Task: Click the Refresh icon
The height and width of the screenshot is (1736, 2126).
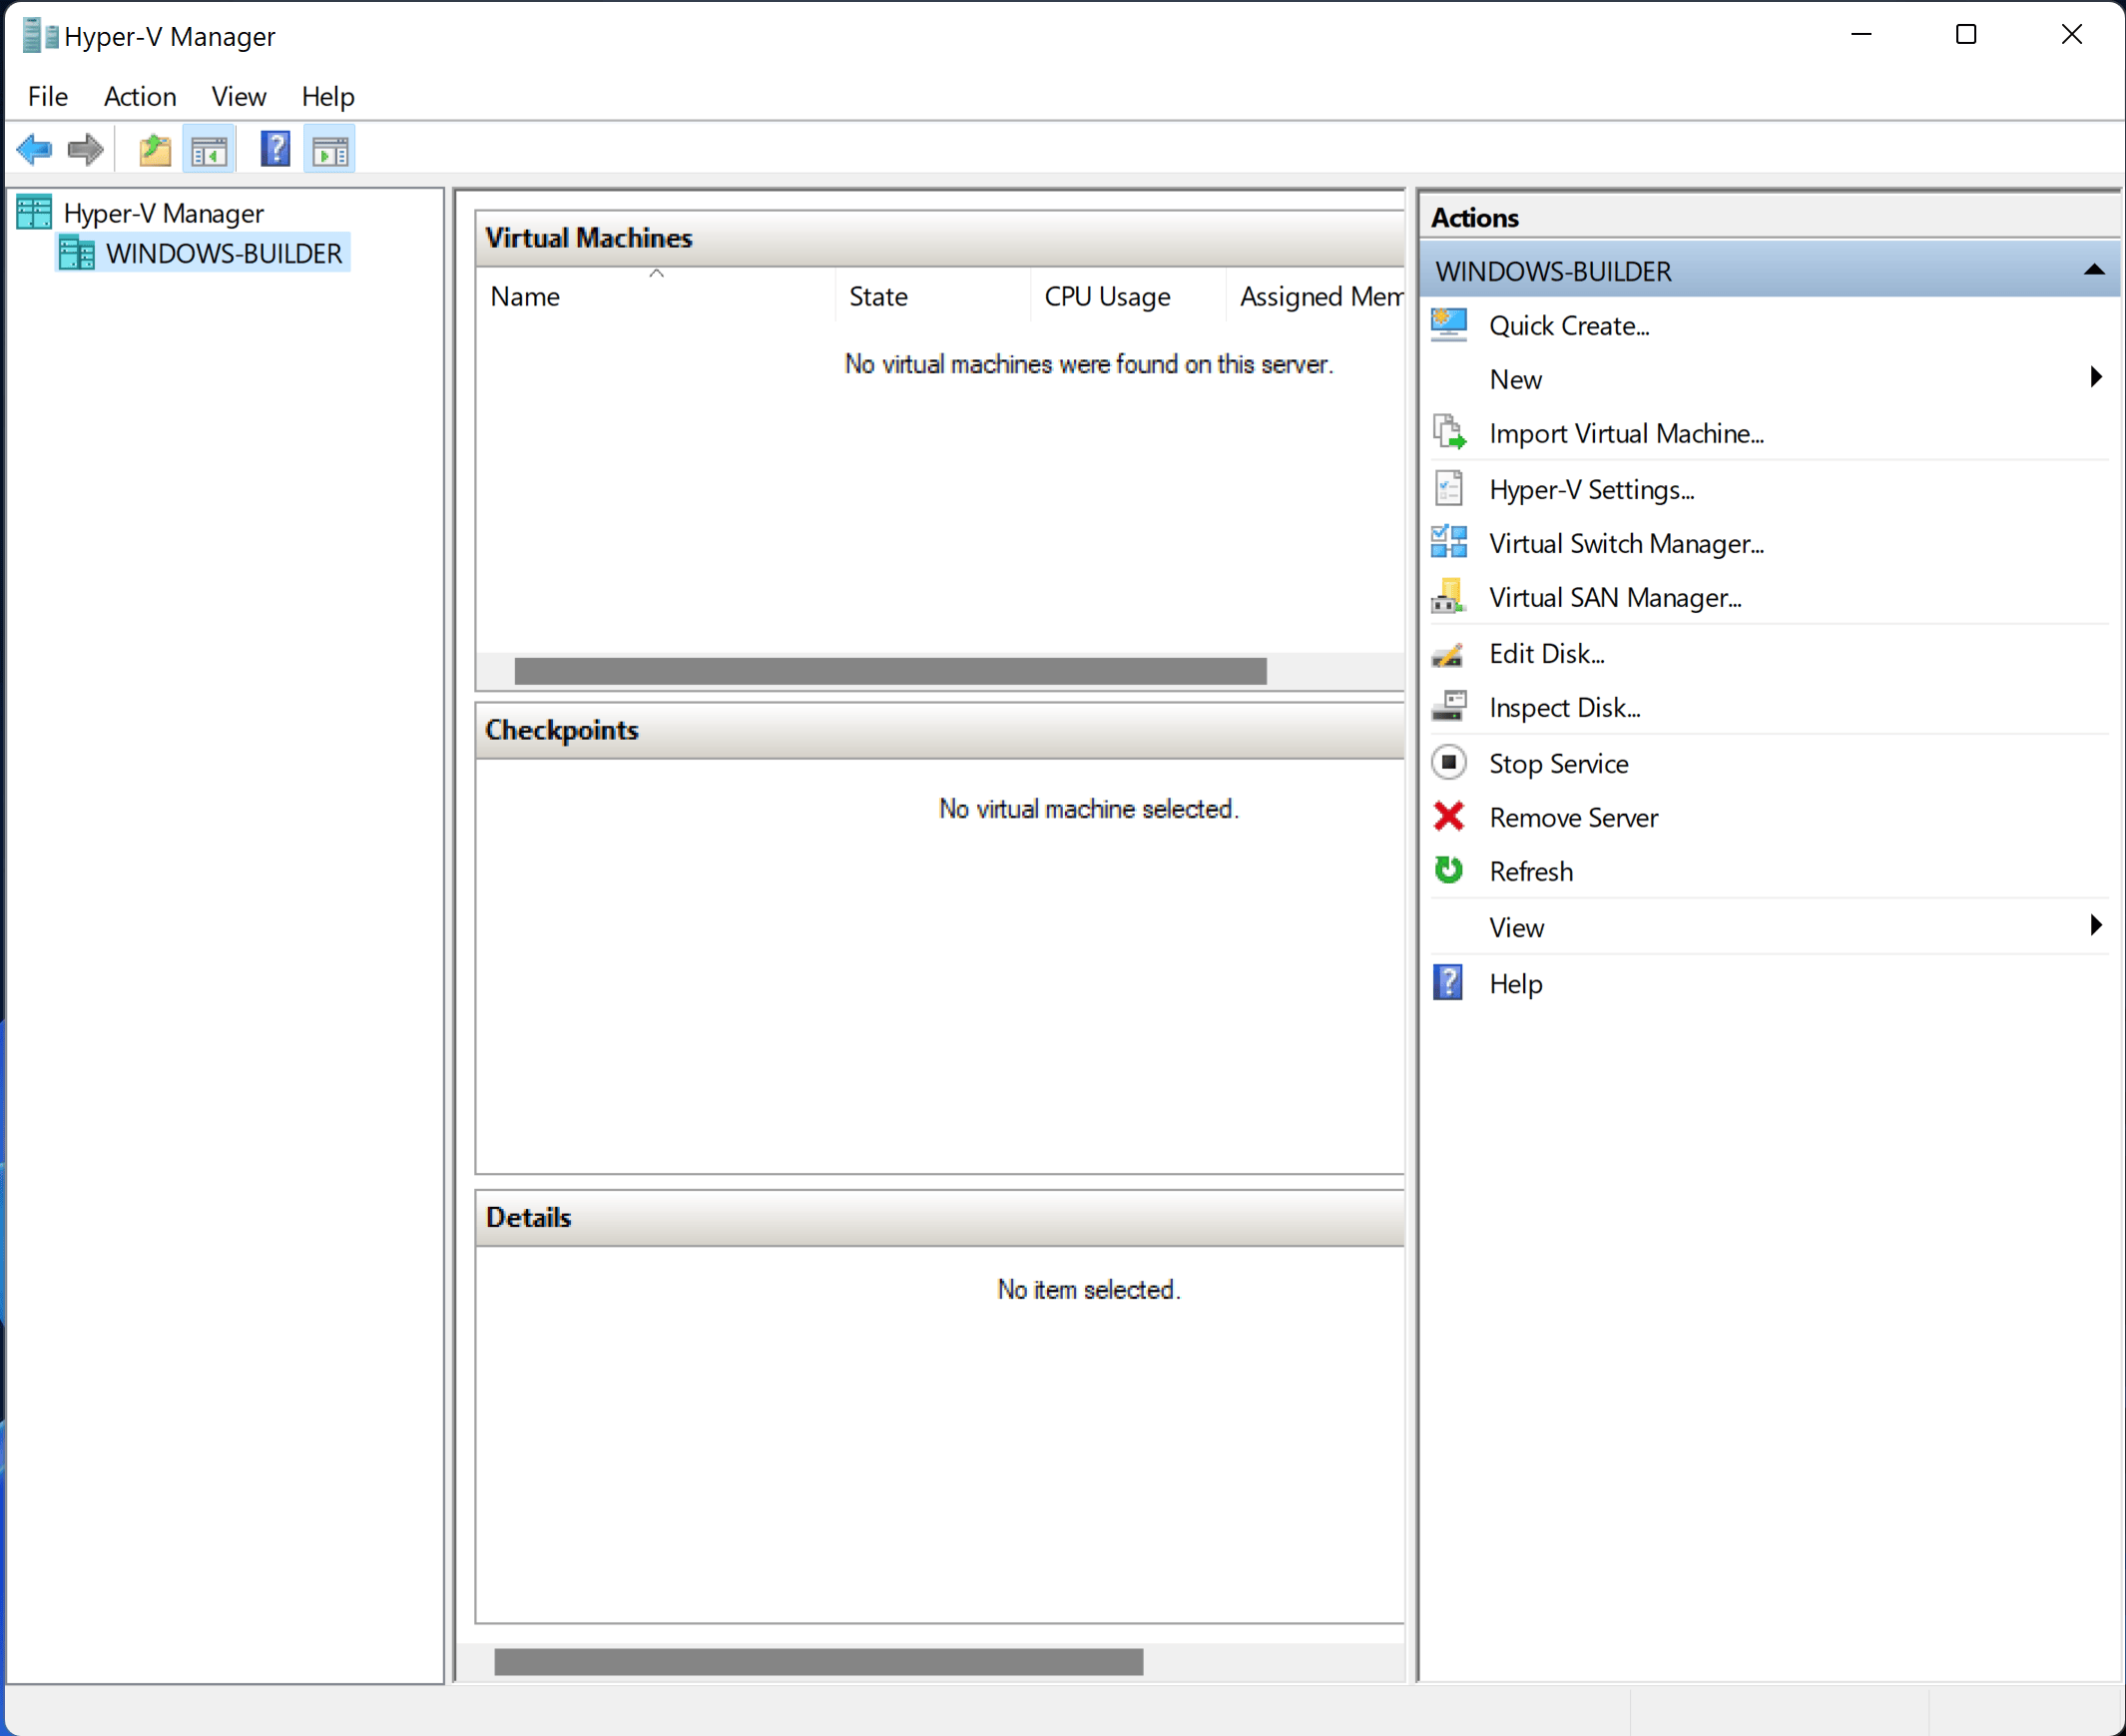Action: tap(1449, 870)
